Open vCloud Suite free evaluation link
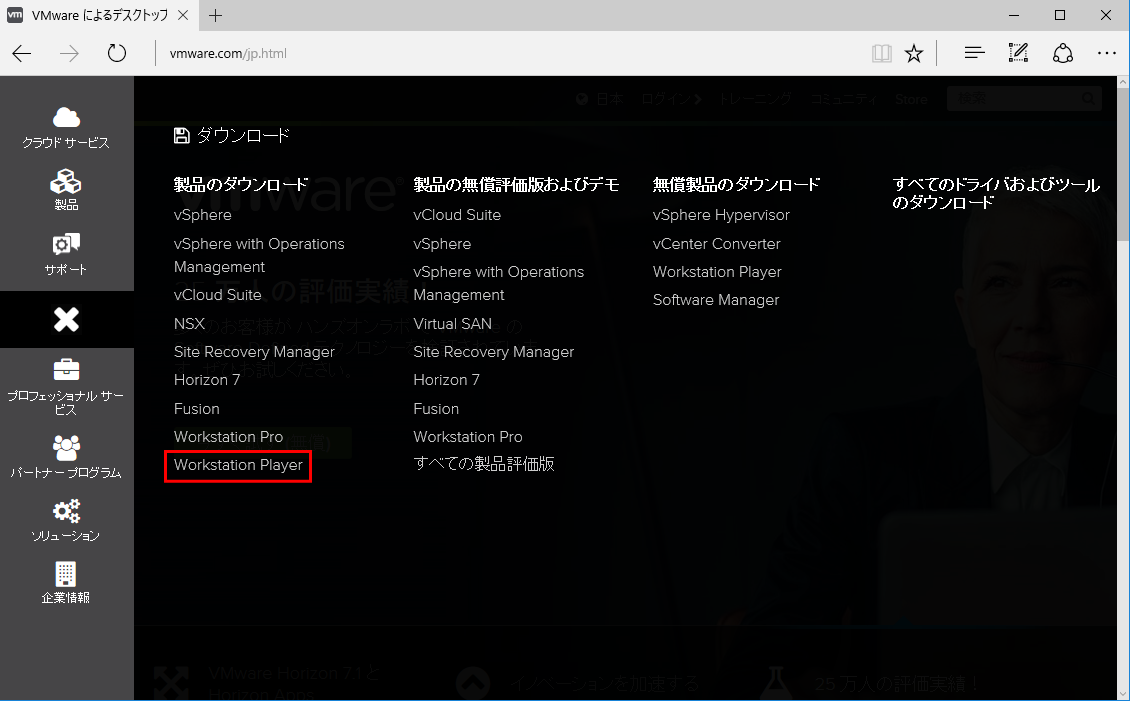1130x701 pixels. (457, 215)
